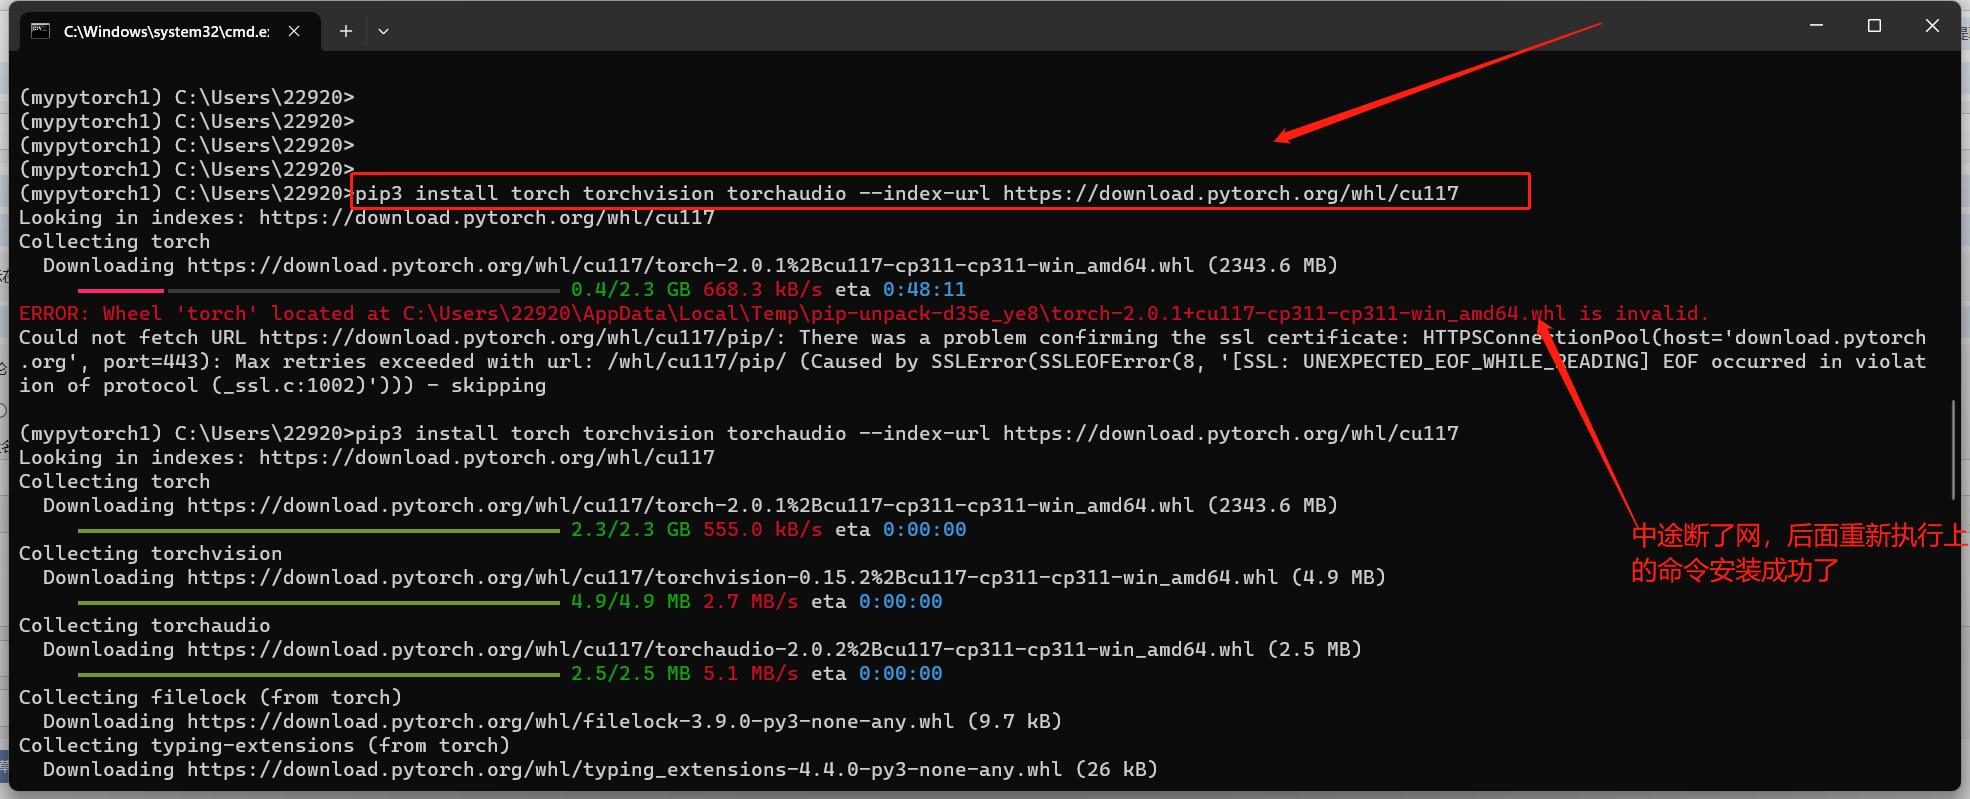Screen dimensions: 1970x799
Task: Click the 4.9/4.9 MB torchvision progress bar
Action: pos(318,602)
